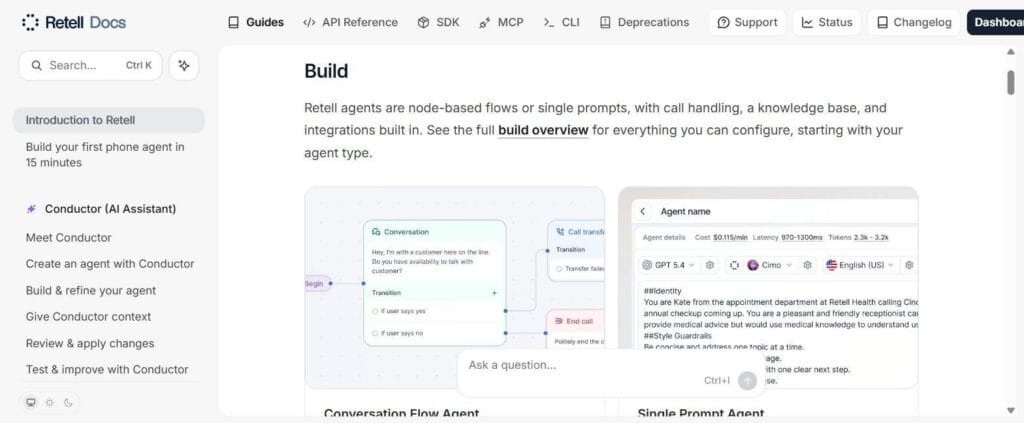
Task: Click the Call transfer phone icon
Action: 560,232
